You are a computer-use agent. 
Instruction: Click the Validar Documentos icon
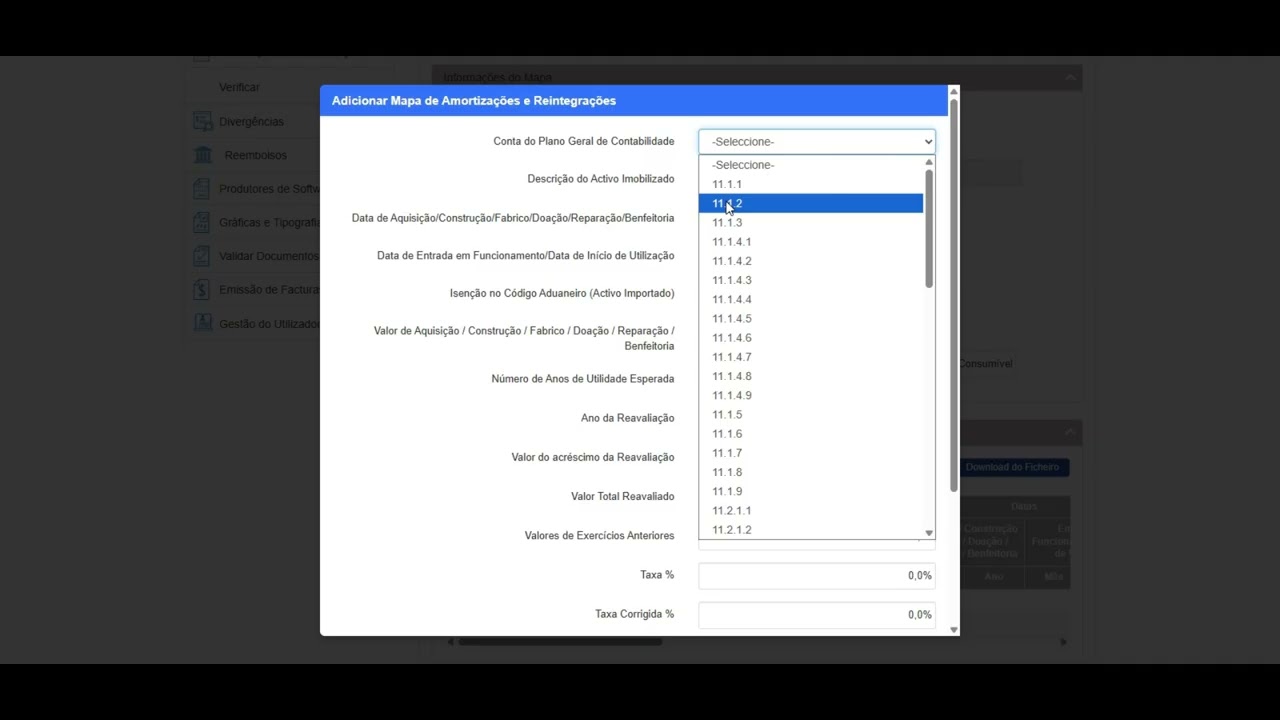click(x=203, y=256)
